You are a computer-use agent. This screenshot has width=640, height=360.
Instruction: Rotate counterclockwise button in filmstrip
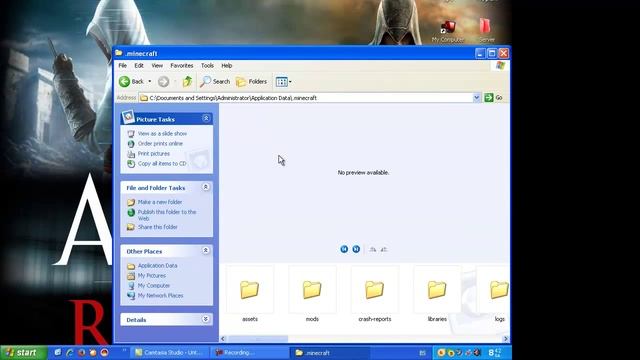click(x=384, y=249)
